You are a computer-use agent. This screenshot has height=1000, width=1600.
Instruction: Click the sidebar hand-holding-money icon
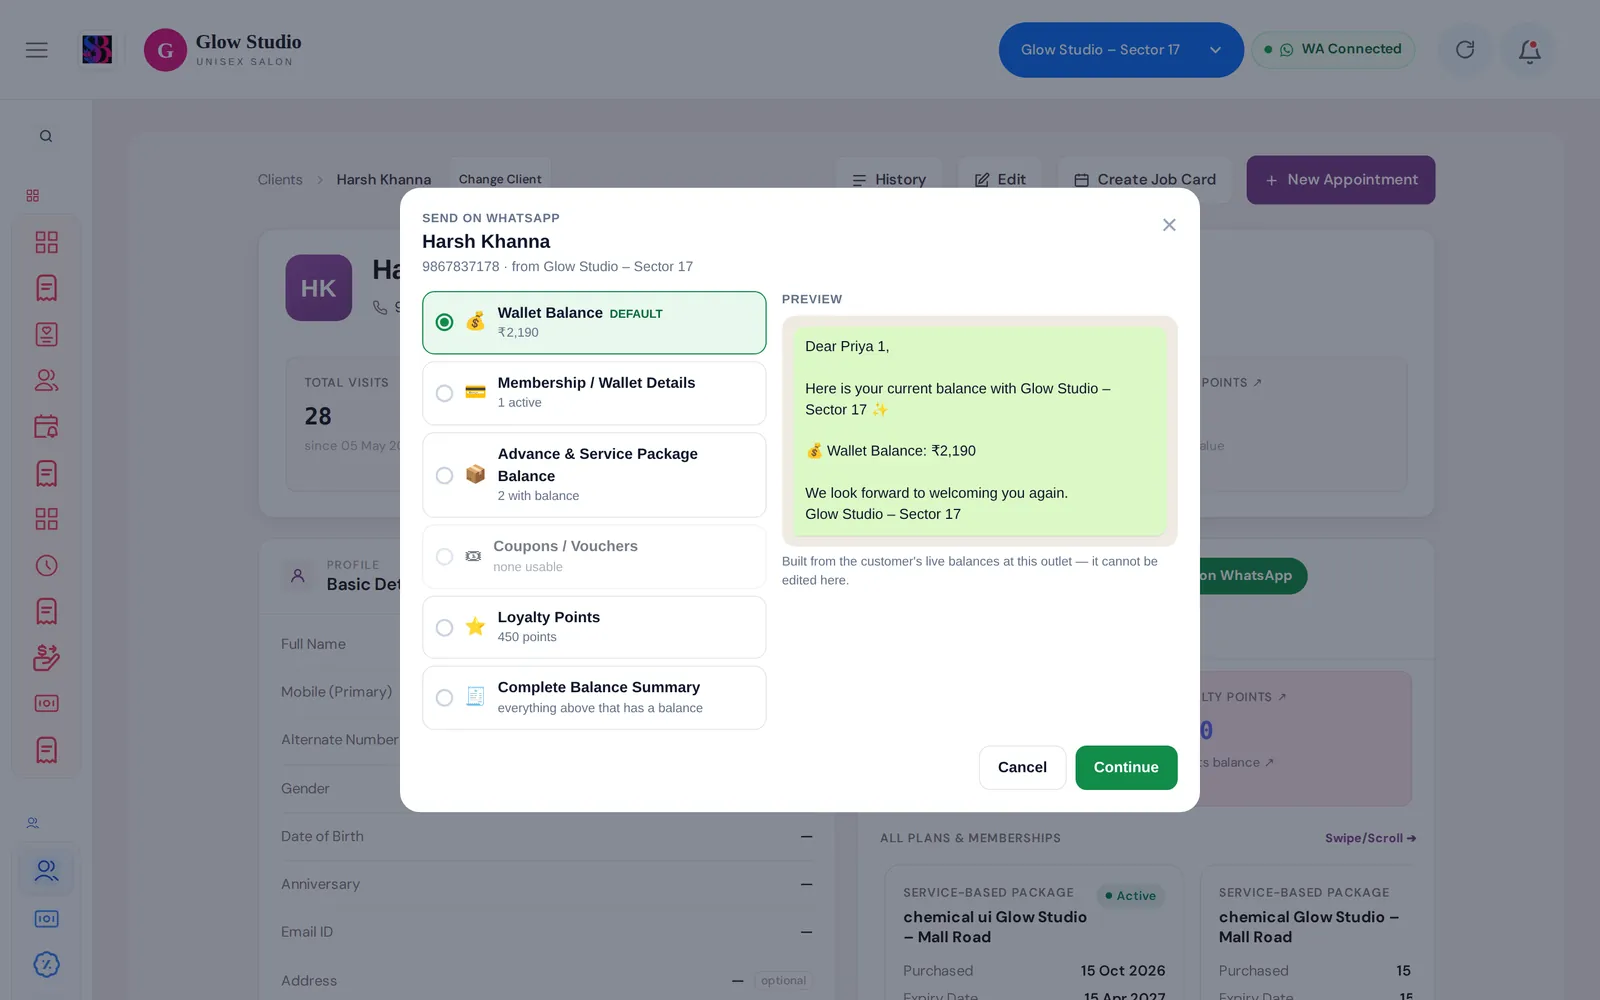(x=46, y=657)
